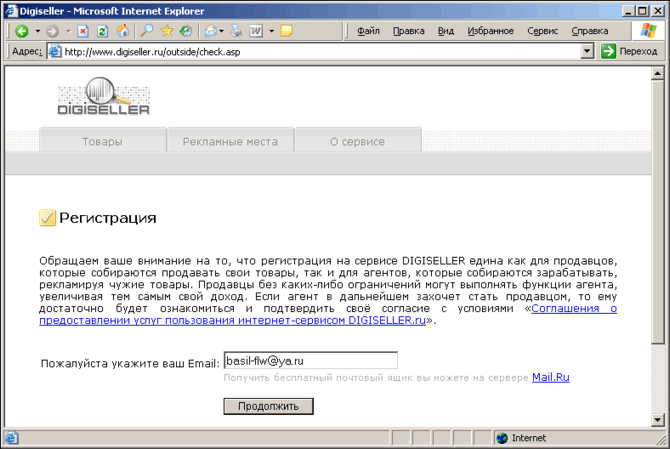This screenshot has height=449, width=670.
Task: Click the Refresh page icon
Action: tap(102, 31)
